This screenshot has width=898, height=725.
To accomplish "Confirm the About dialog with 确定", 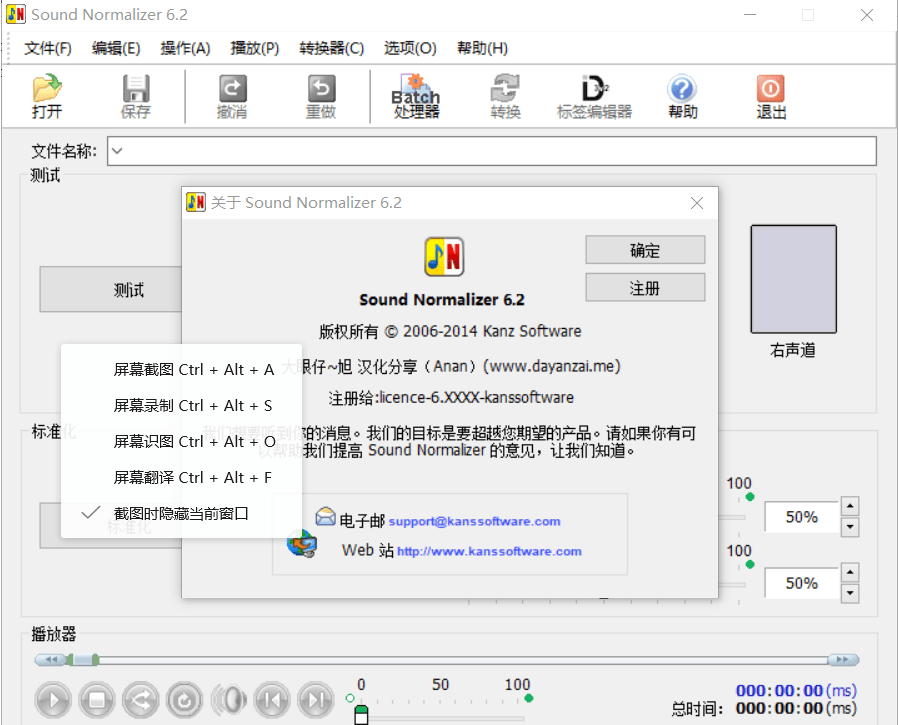I will coord(644,249).
